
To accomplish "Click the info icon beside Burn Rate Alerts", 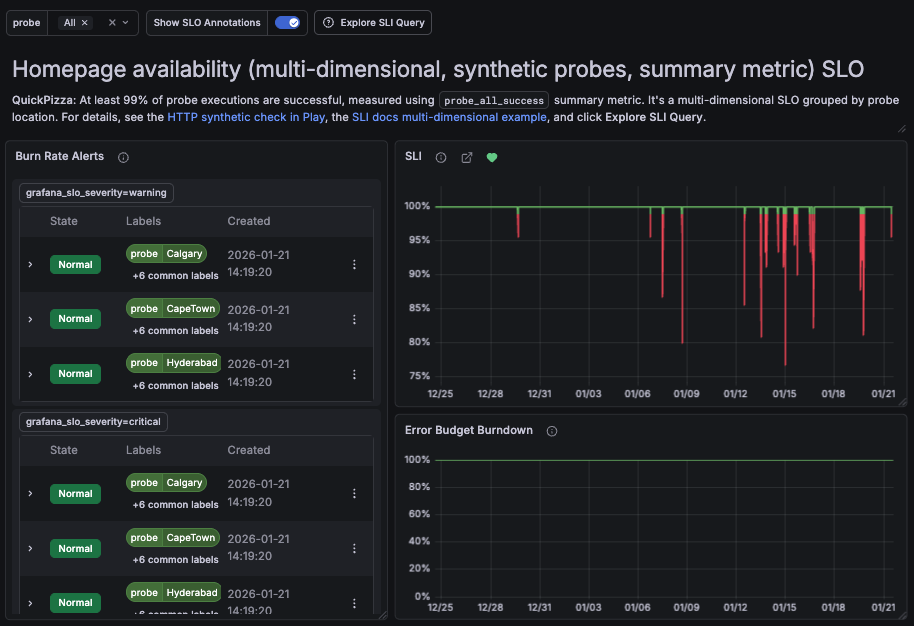I will tap(124, 157).
